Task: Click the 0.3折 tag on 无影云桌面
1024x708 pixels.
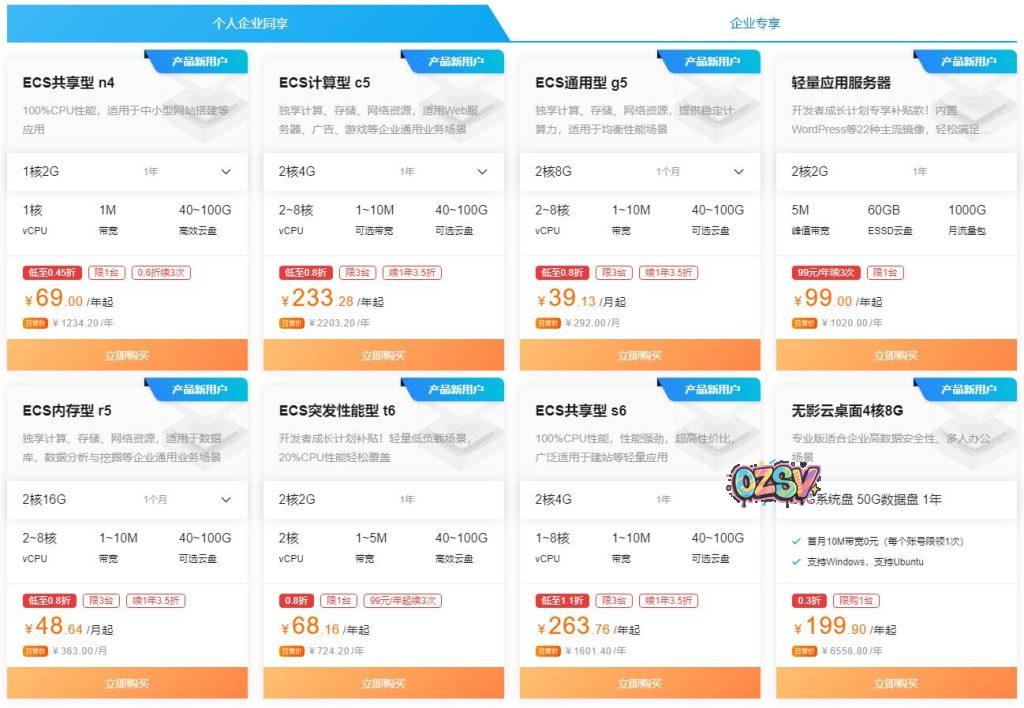Action: [809, 600]
